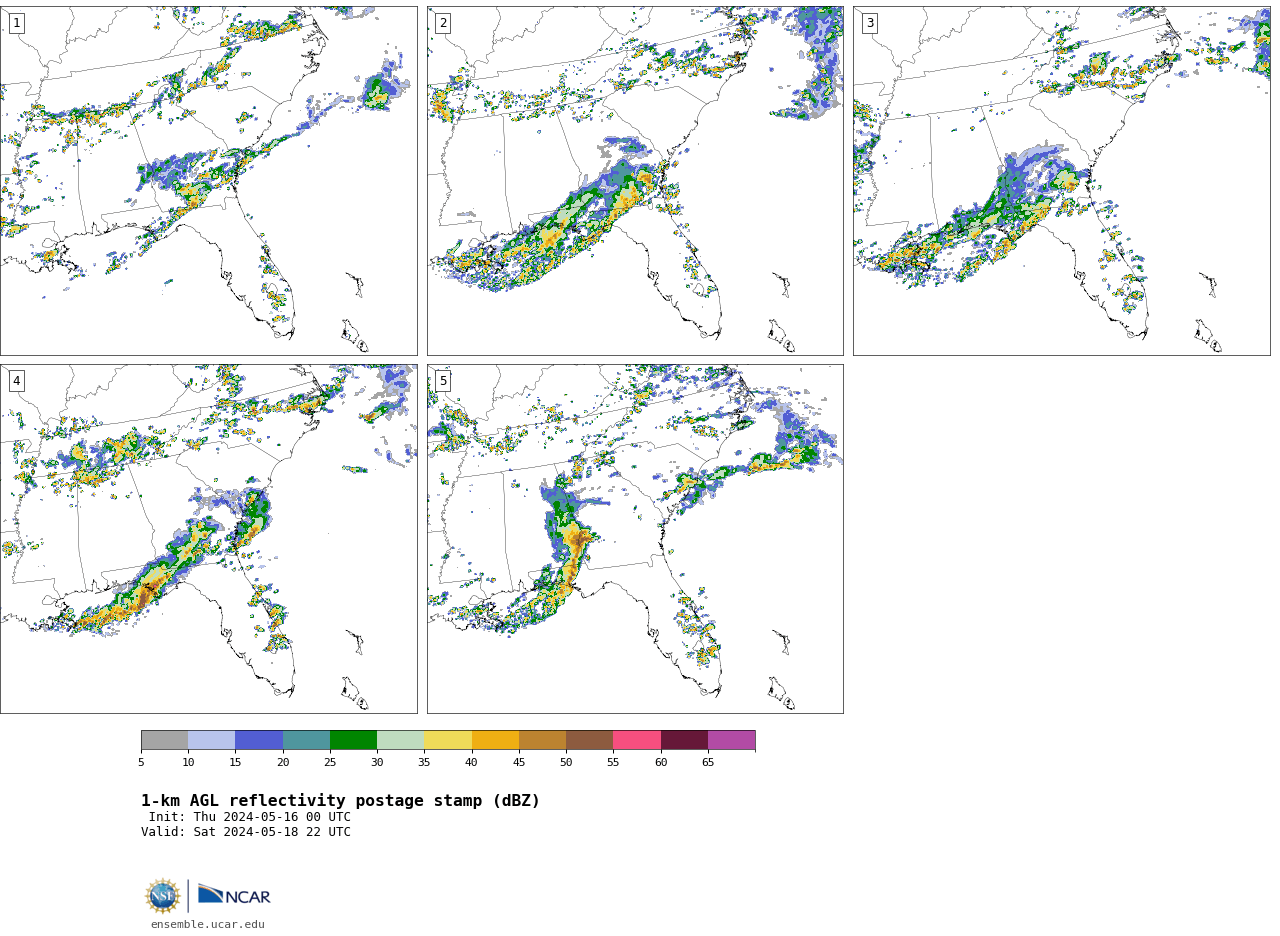Click the gray 5-10 dBZ color swatch
Viewport: 1280px width, 936px height.
tap(164, 740)
